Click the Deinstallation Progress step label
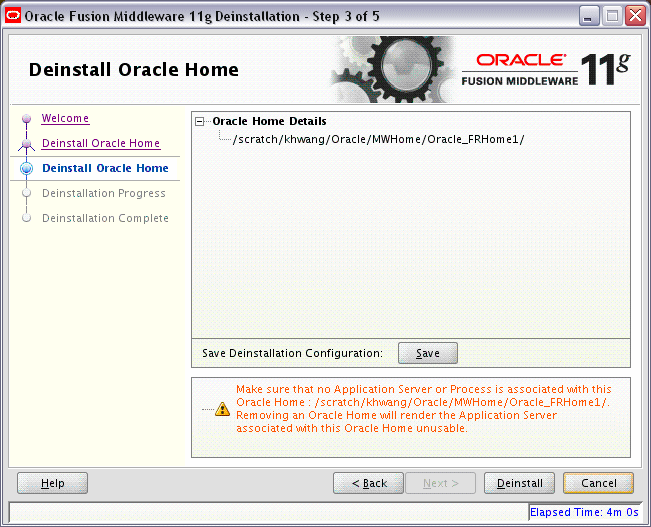The height and width of the screenshot is (527, 651). pos(104,193)
